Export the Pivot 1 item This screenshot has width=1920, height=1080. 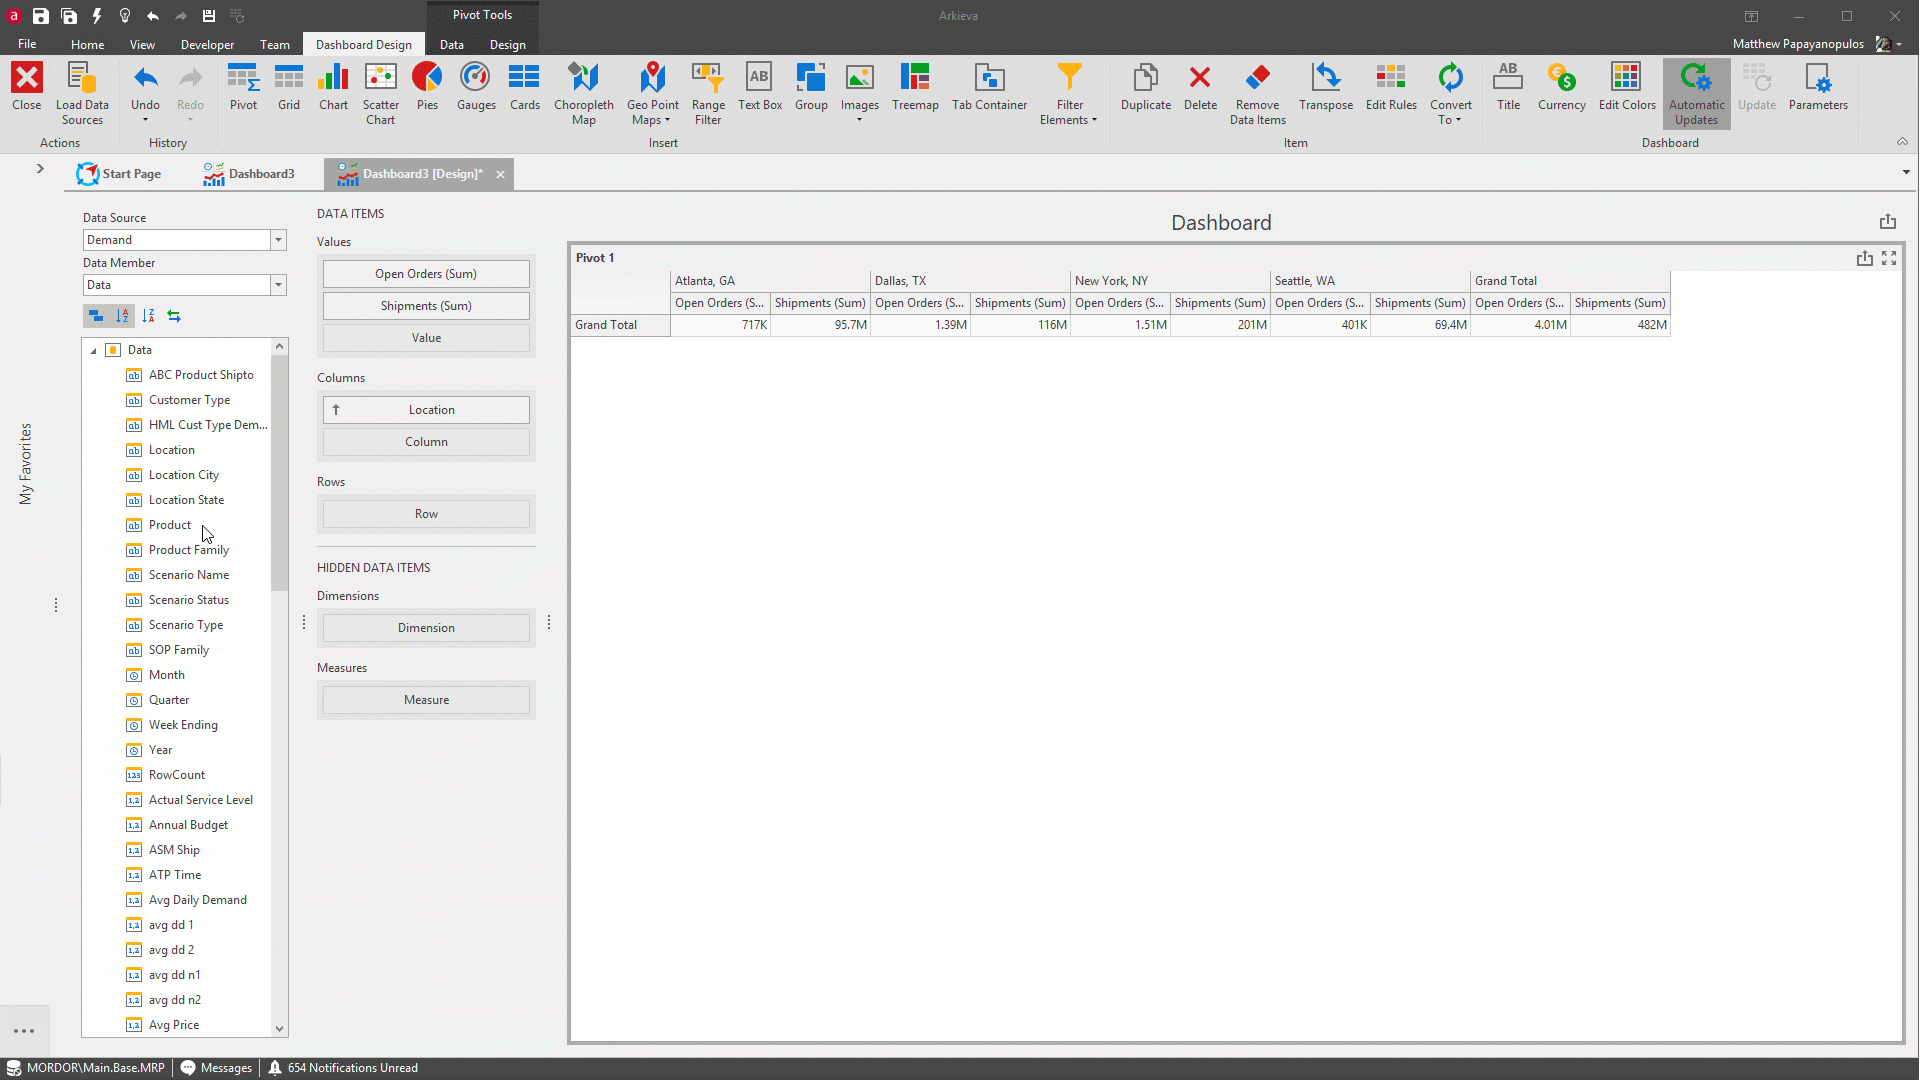pos(1864,258)
